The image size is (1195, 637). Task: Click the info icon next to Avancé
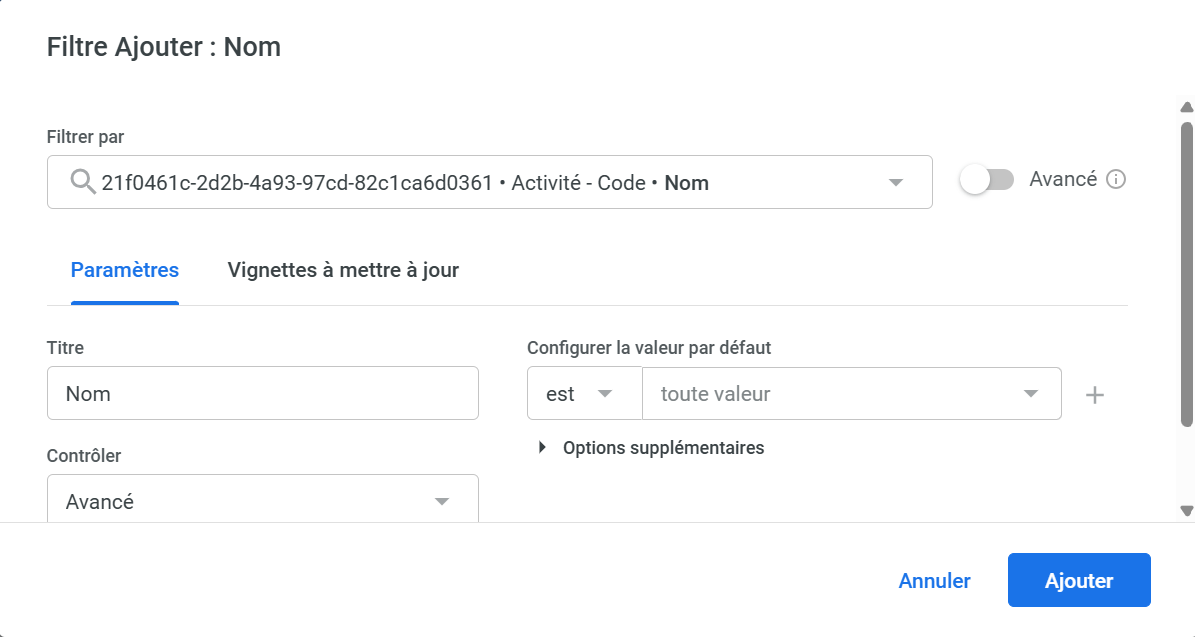(1117, 180)
